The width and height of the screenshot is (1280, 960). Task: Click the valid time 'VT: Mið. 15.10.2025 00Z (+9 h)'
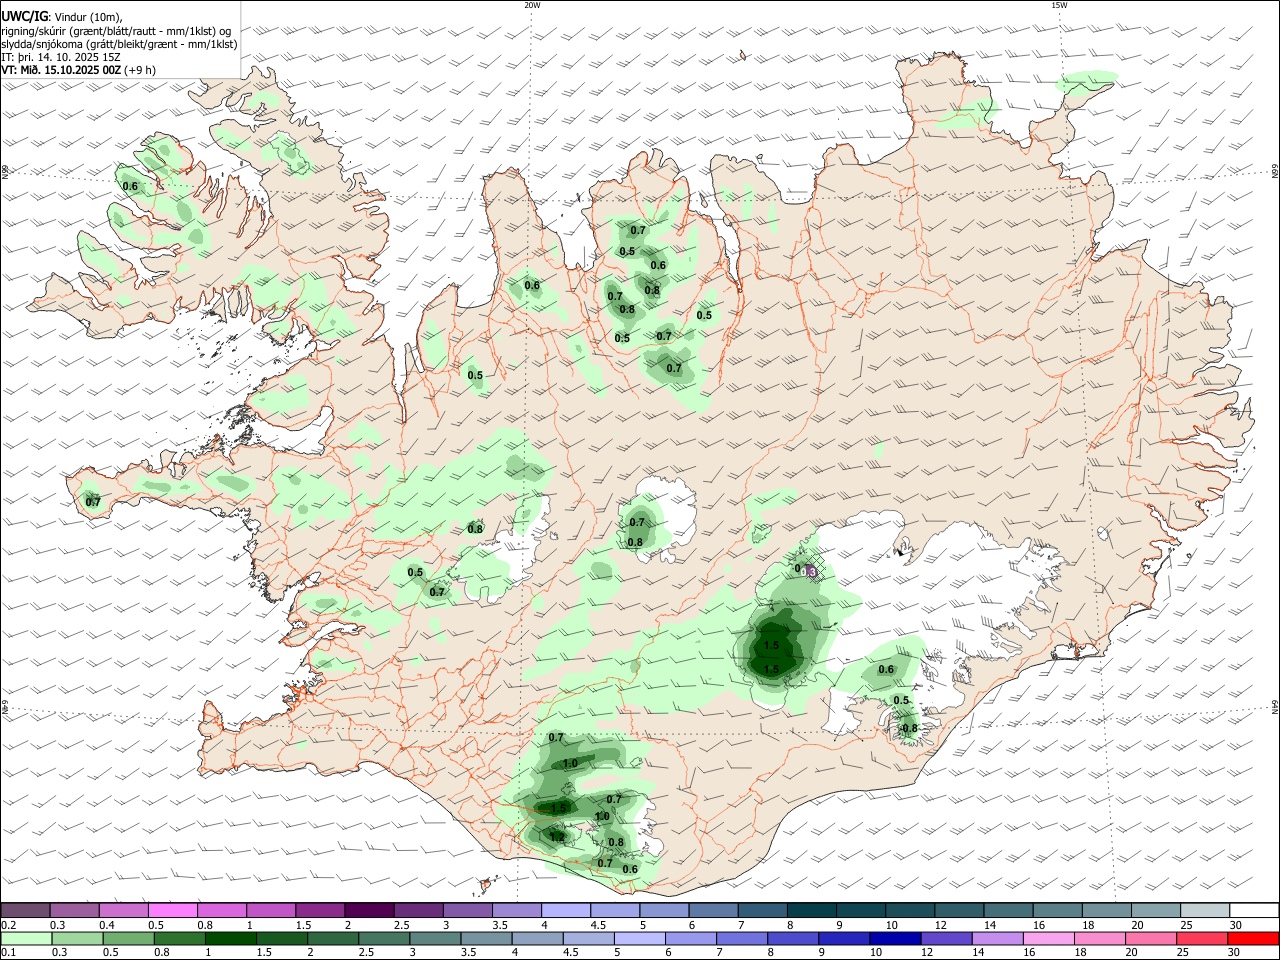tap(79, 70)
